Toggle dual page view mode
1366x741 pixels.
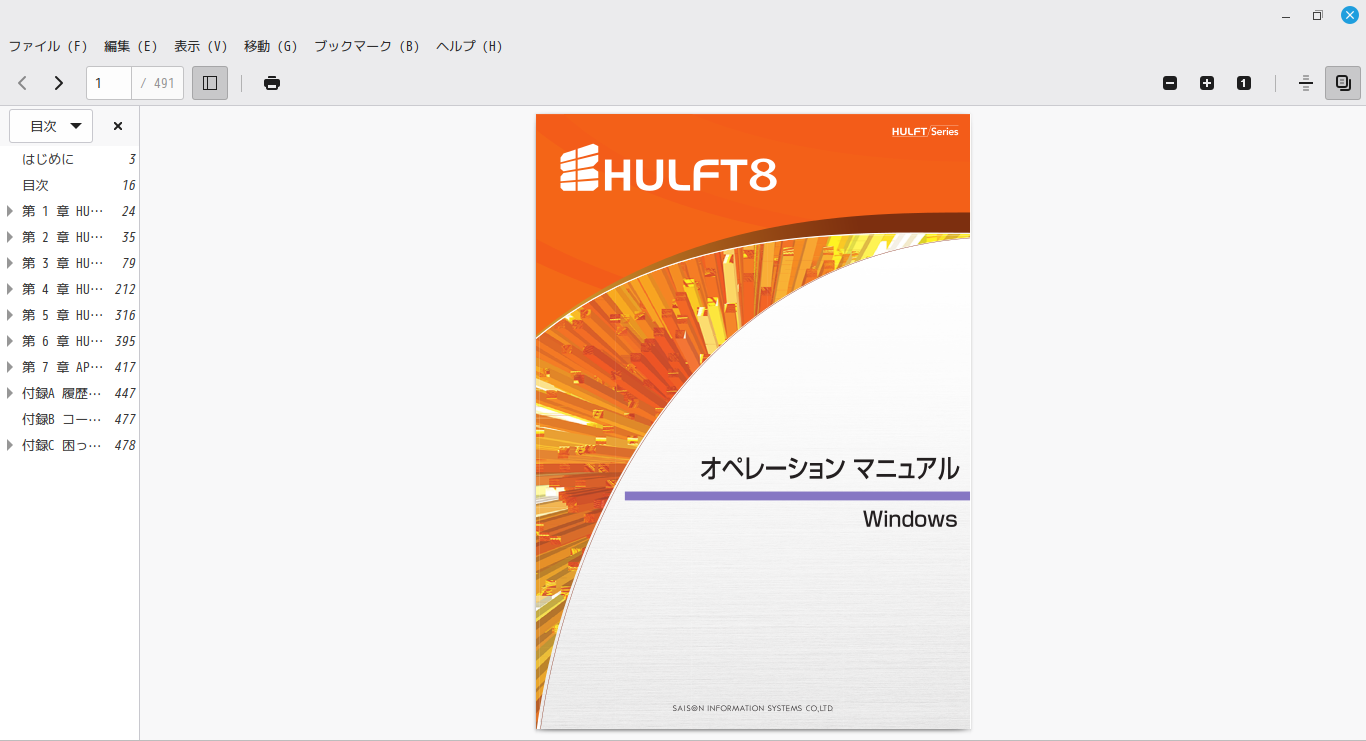pos(1343,83)
